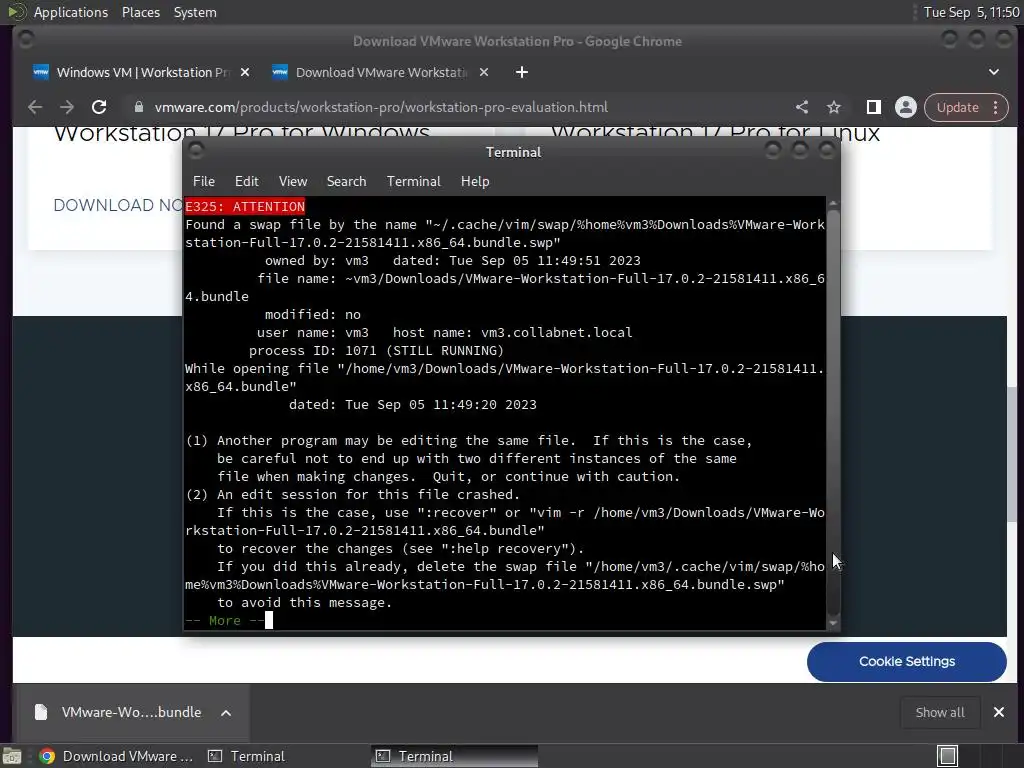This screenshot has width=1024, height=768.
Task: Click the clock Tue Sep 5, 11:50
Action: click(971, 12)
